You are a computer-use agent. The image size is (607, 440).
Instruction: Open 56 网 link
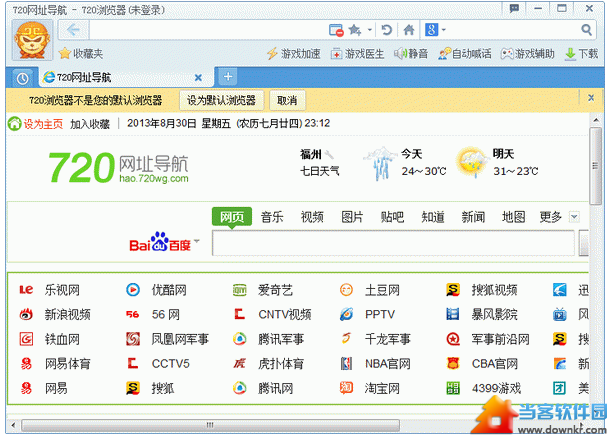tap(166, 314)
